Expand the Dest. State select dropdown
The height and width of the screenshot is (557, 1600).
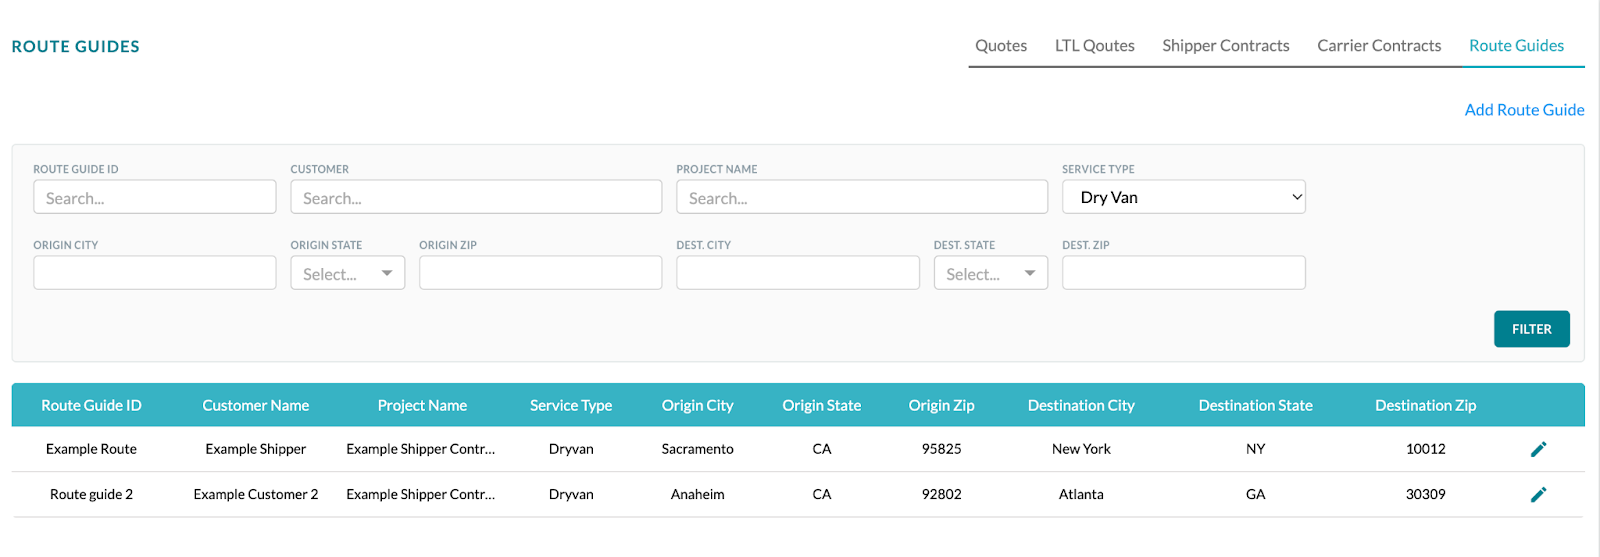pyautogui.click(x=990, y=273)
